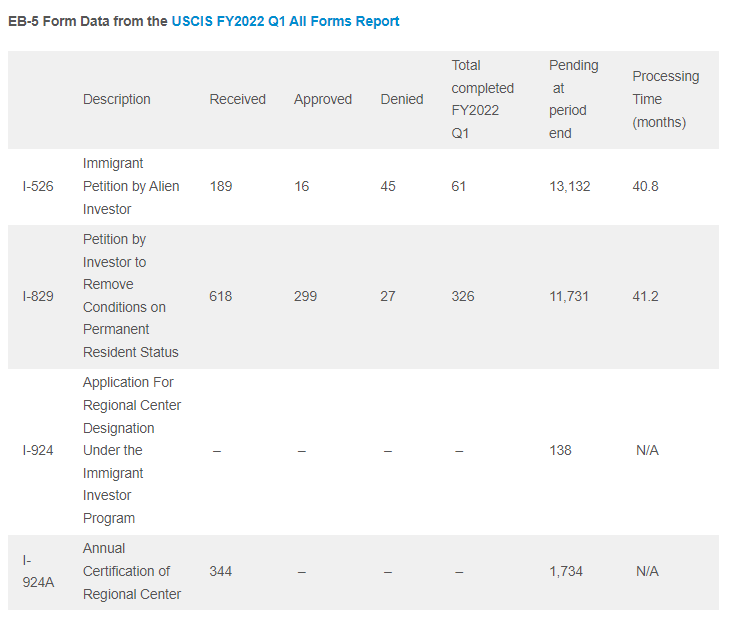This screenshot has width=733, height=627.
Task: Click the Denied column header
Action: click(x=401, y=99)
